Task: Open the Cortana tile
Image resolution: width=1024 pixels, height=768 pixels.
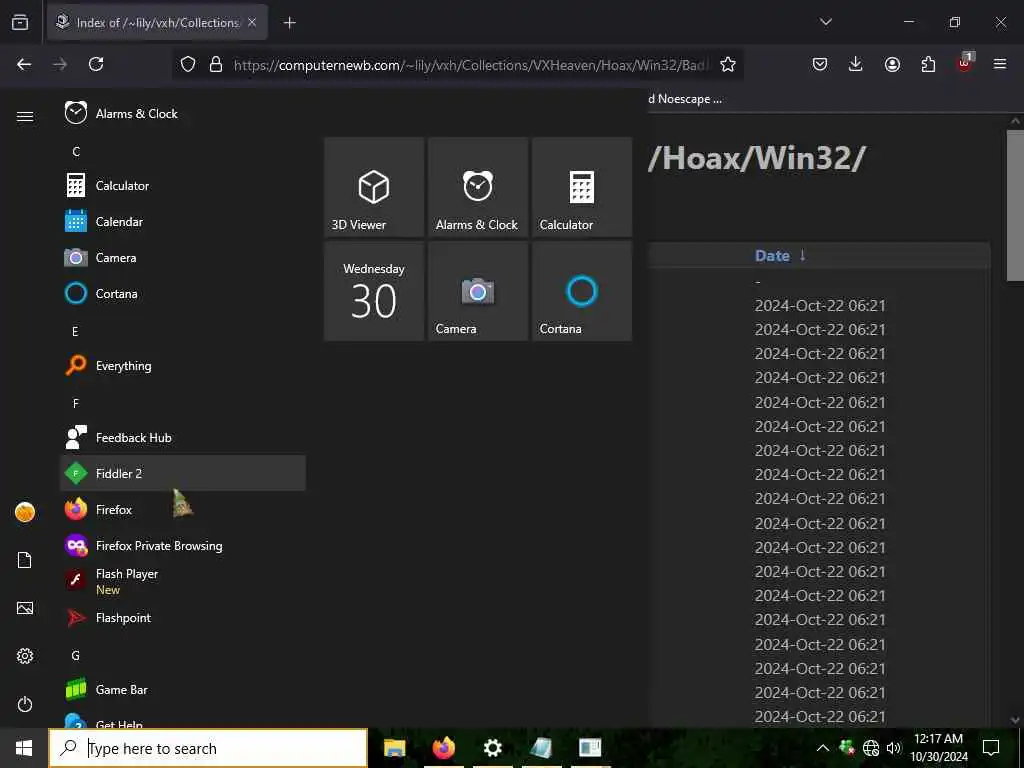Action: coord(582,291)
